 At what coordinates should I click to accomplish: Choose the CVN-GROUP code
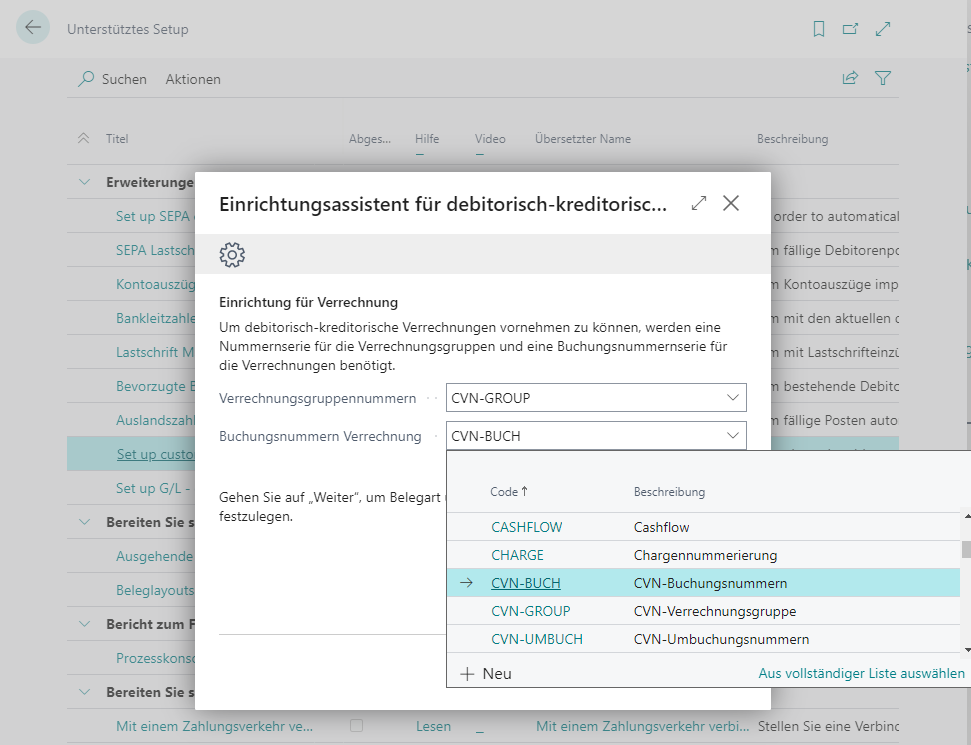tap(531, 611)
